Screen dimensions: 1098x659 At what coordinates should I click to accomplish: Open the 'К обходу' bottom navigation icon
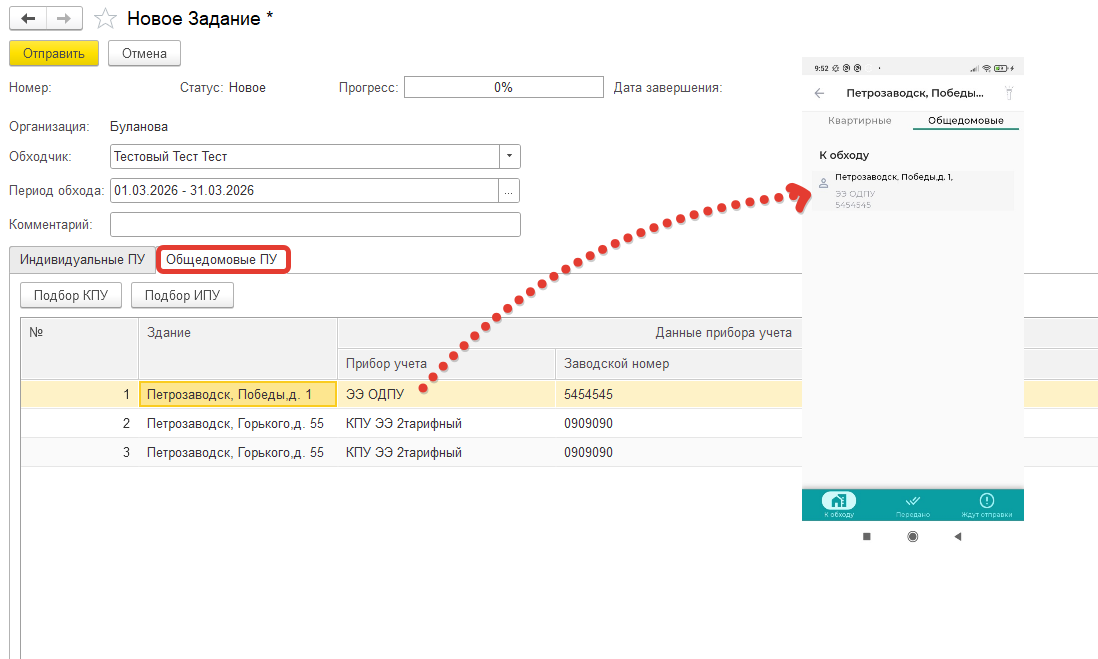pos(838,502)
